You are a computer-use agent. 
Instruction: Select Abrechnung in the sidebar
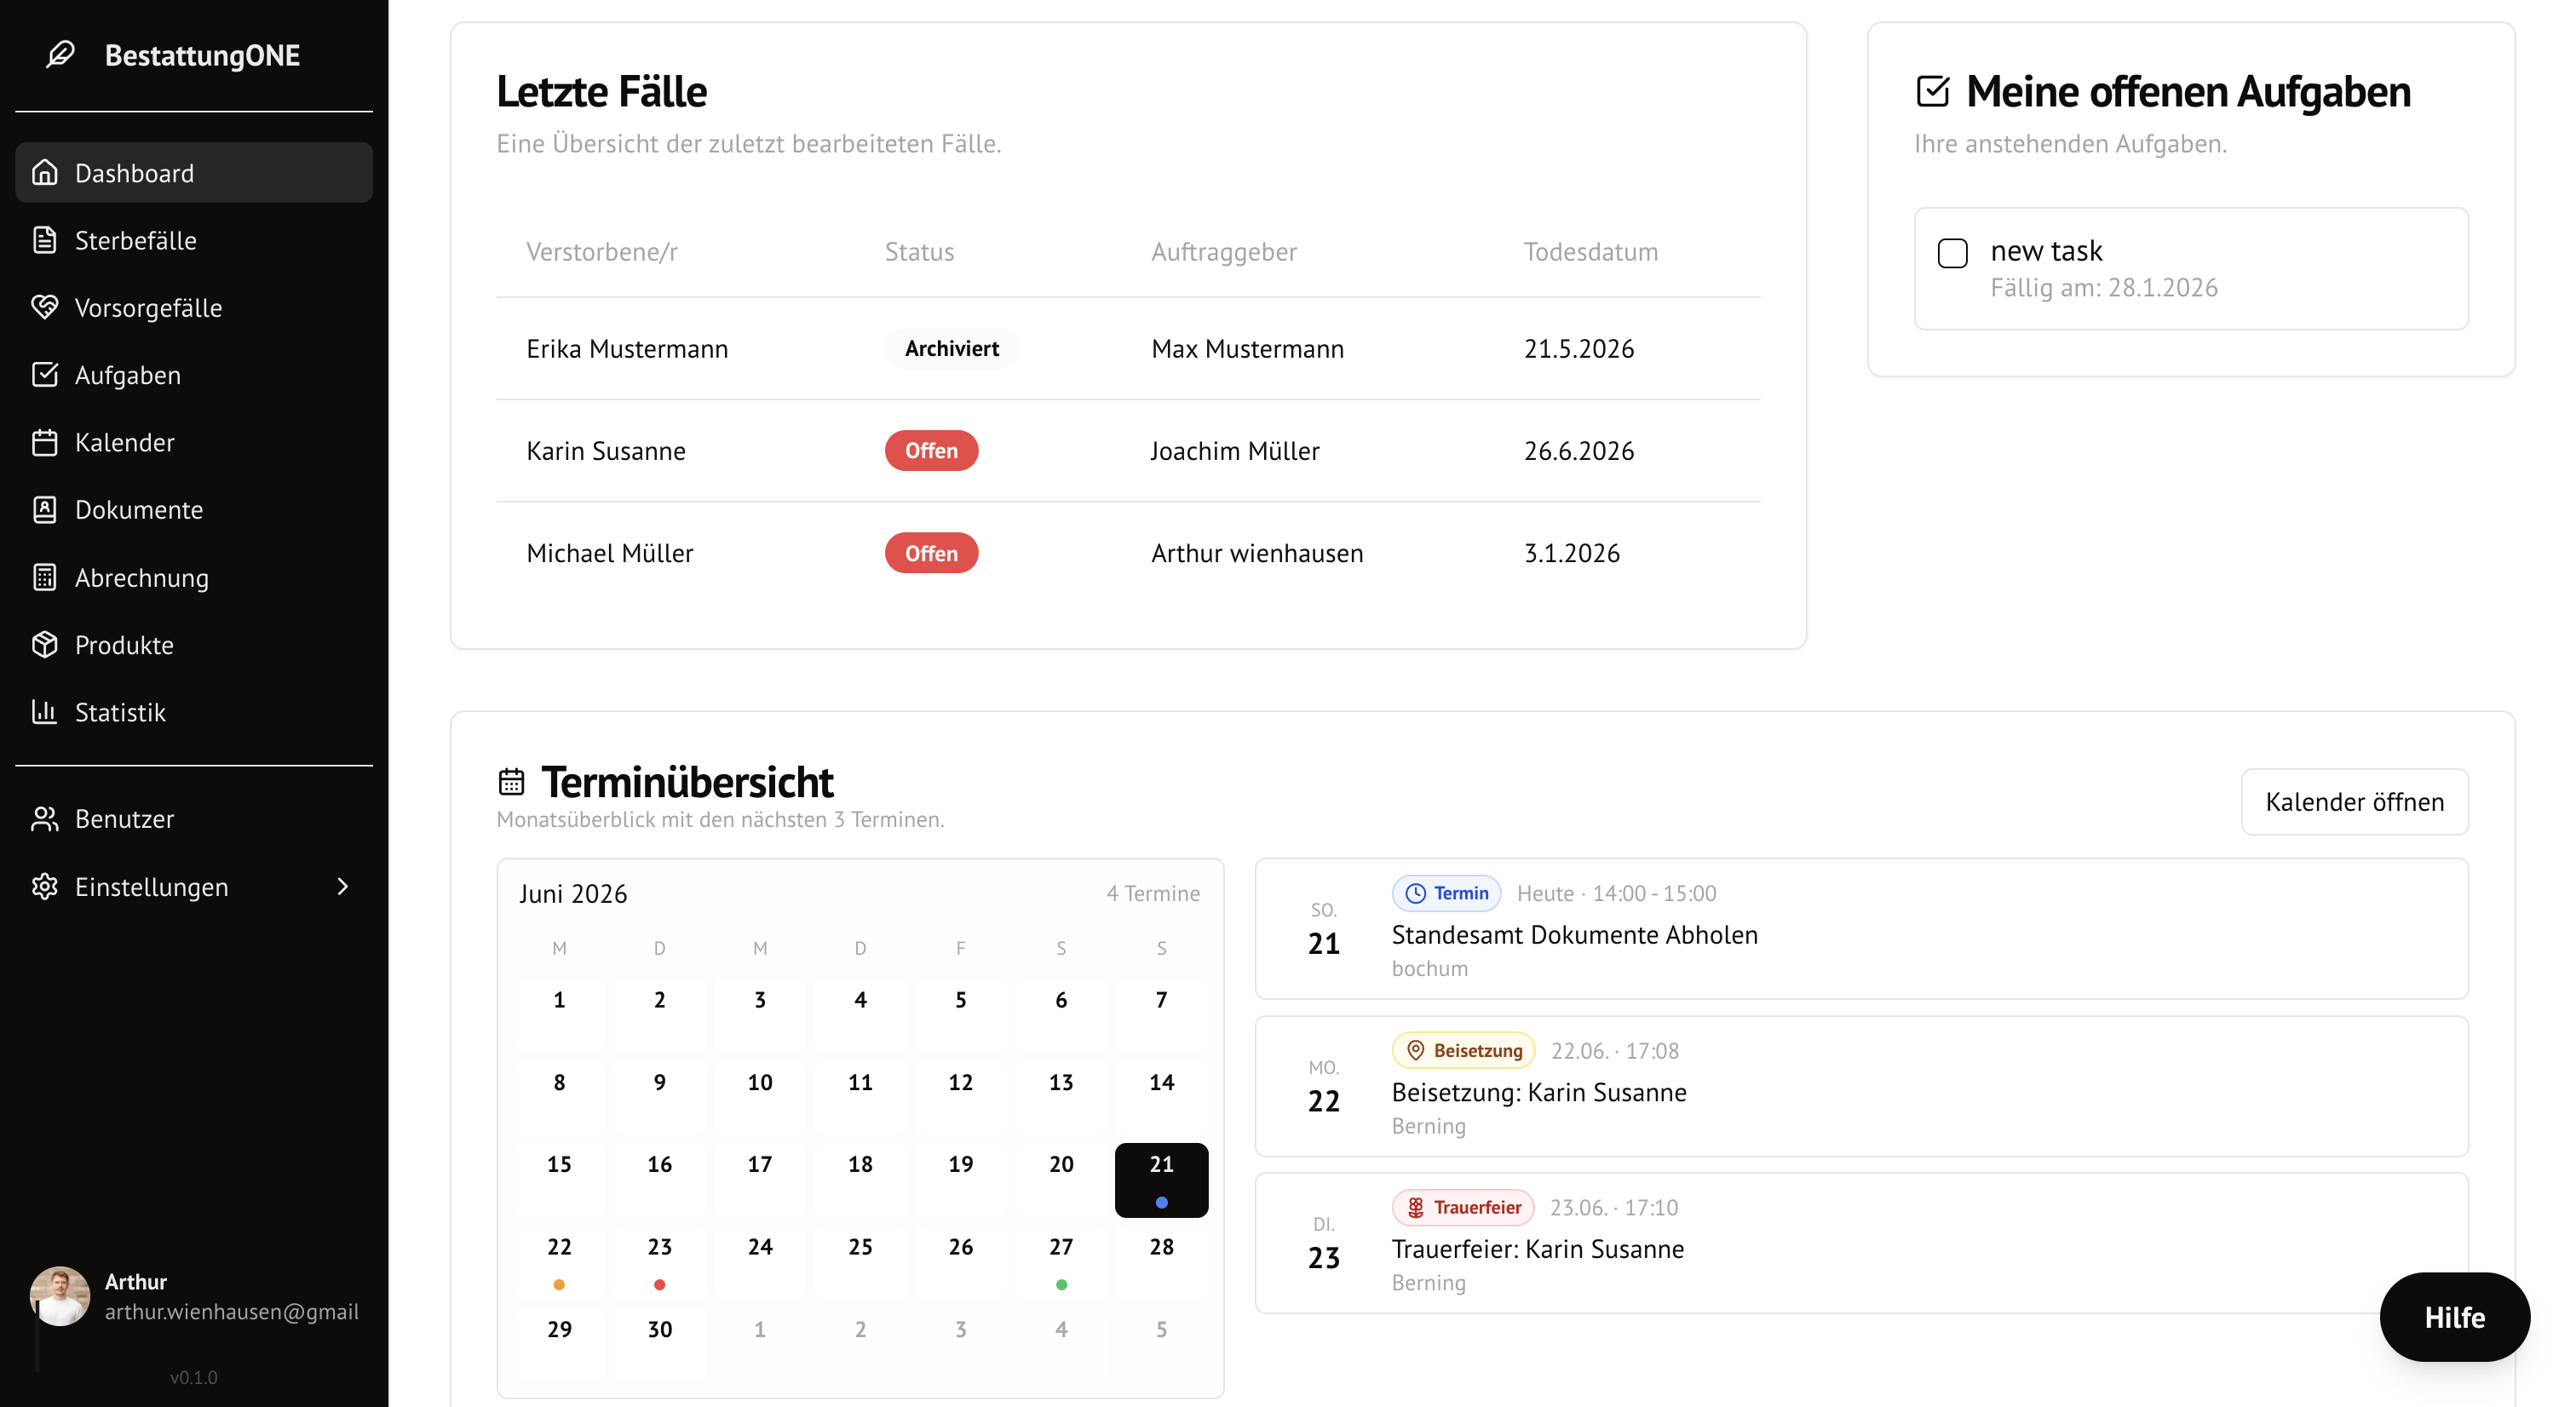(x=194, y=577)
